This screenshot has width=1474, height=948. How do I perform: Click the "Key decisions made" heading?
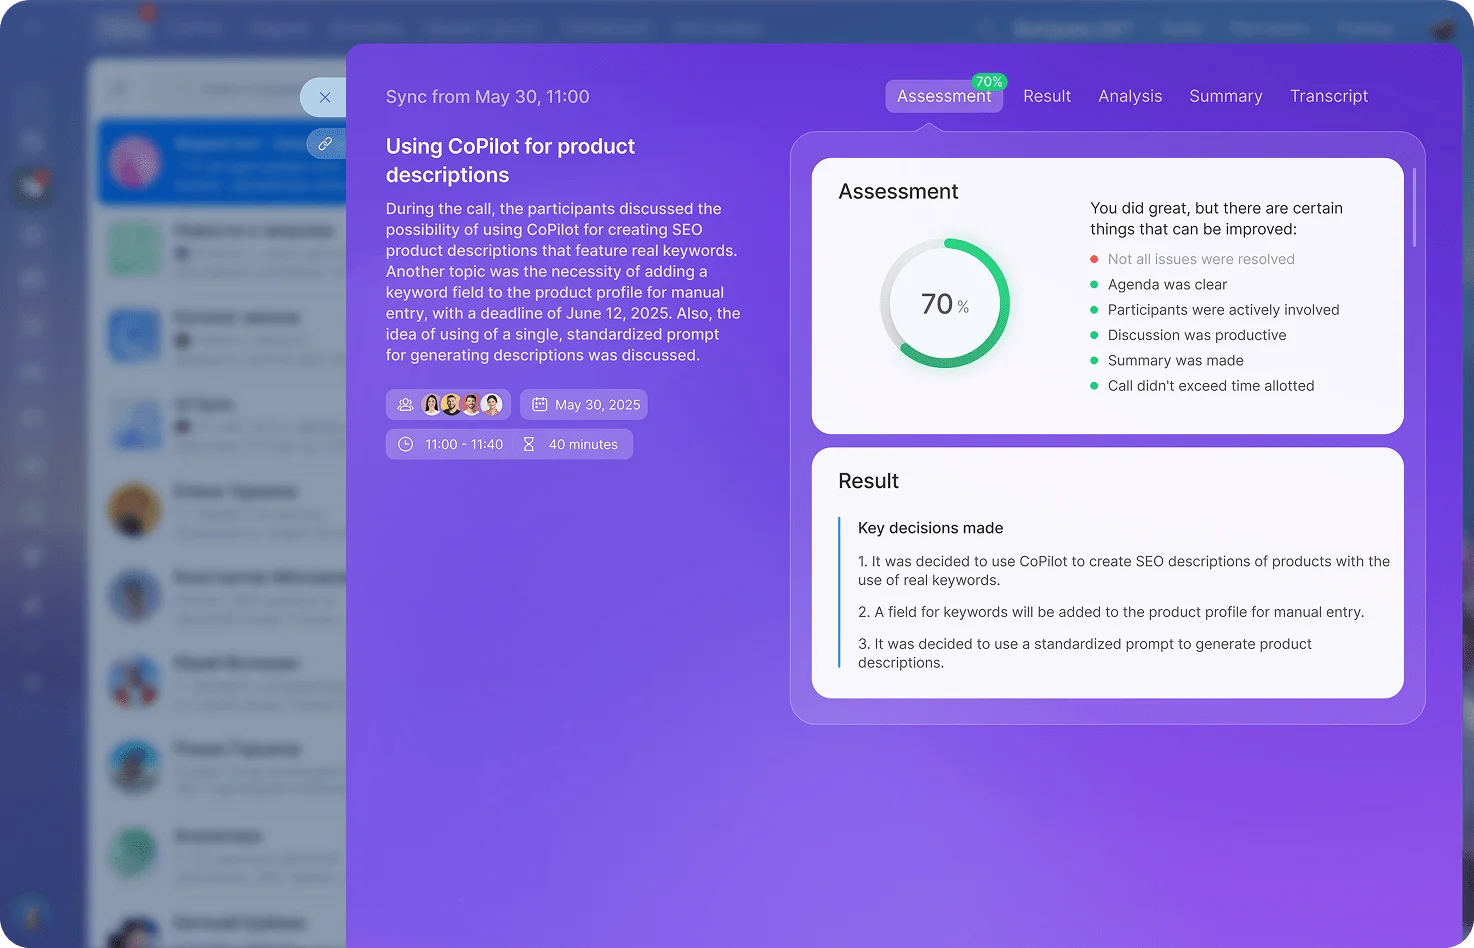tap(930, 528)
